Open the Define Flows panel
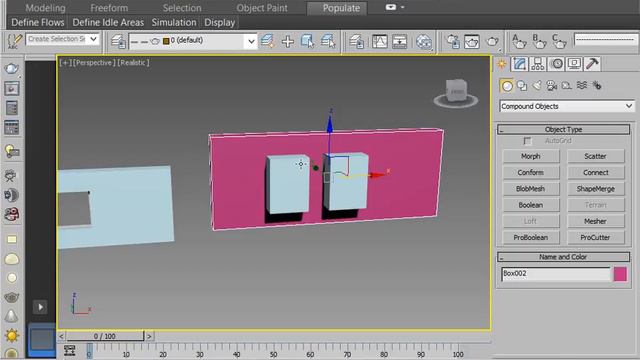640x360 pixels. tap(38, 22)
